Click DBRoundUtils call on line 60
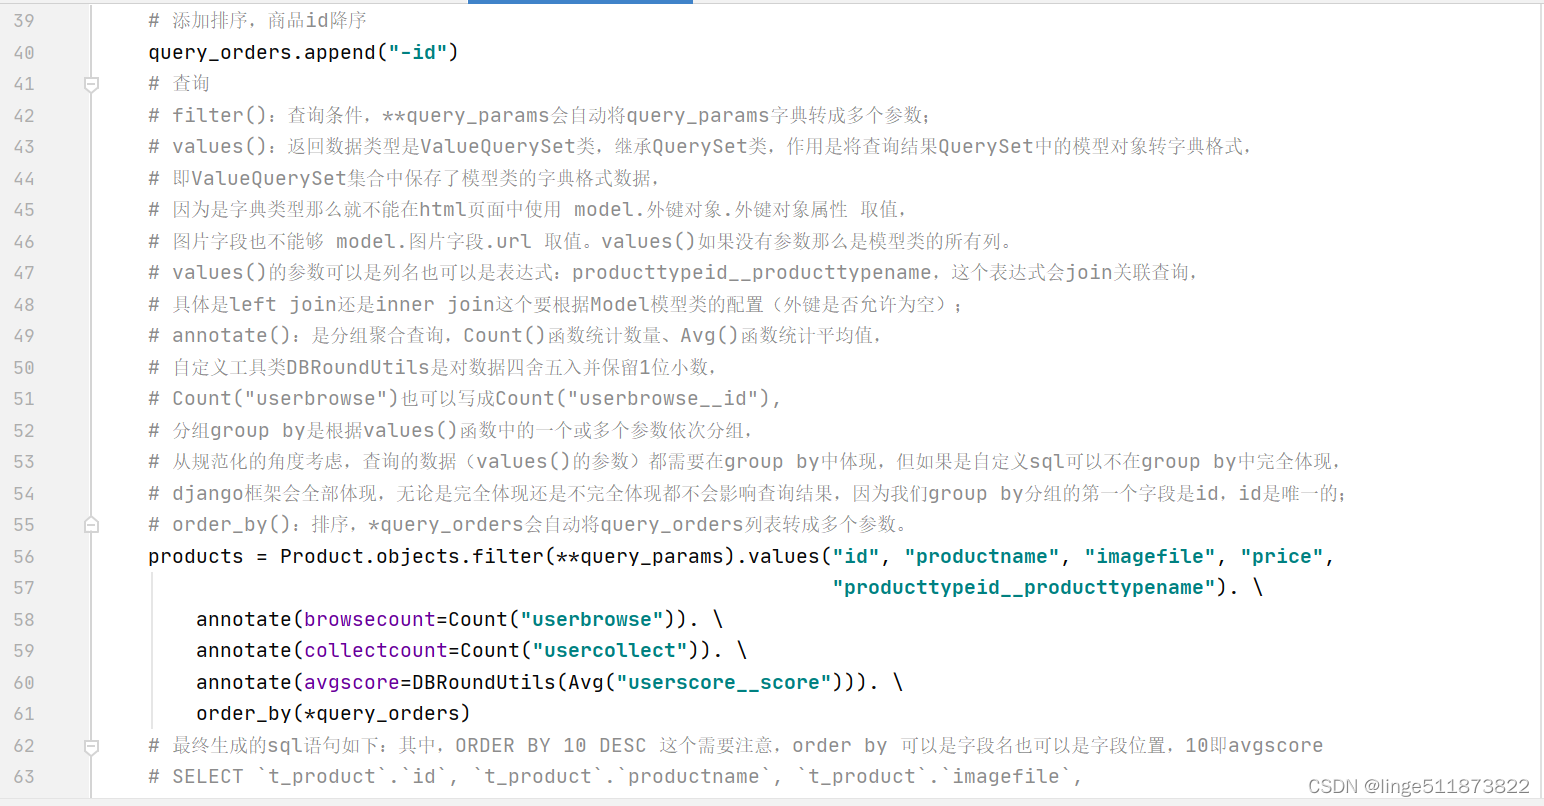The width and height of the screenshot is (1544, 806). [x=484, y=682]
